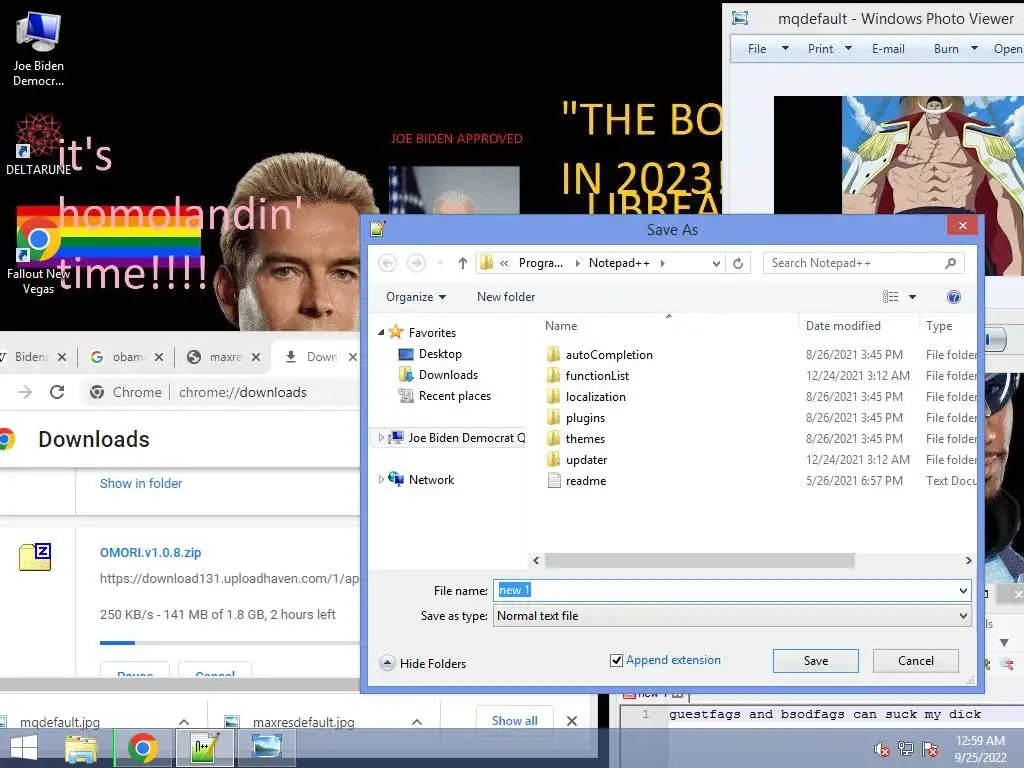
Task: Open the Joe Biden Democrat desktop icon
Action: point(39,49)
